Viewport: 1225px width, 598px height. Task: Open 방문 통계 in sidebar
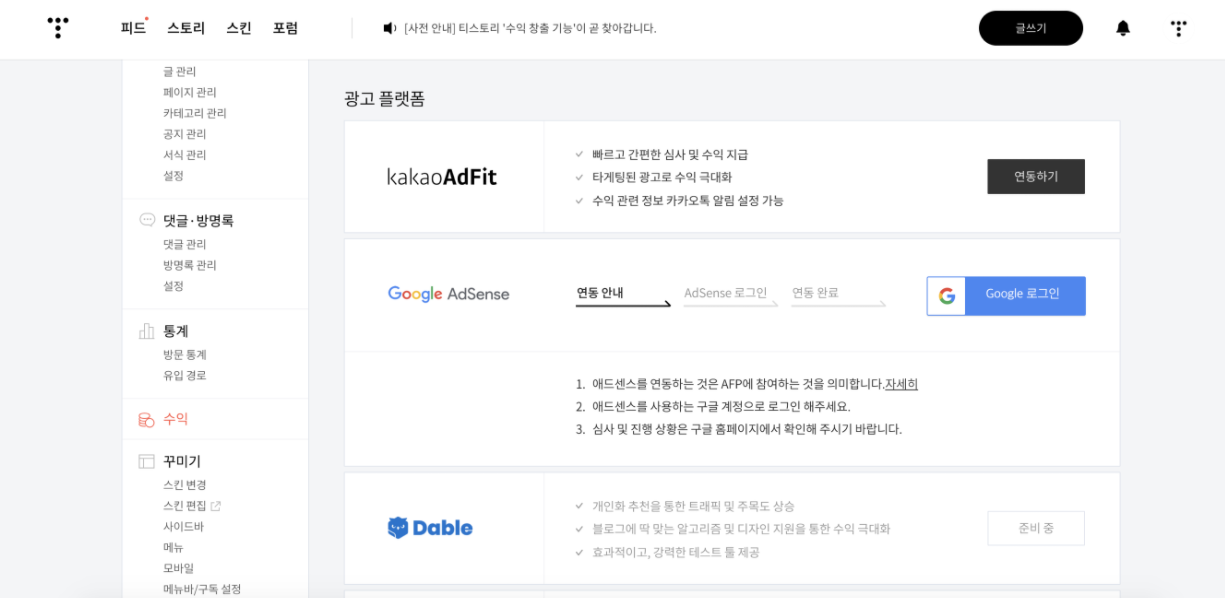click(x=185, y=355)
